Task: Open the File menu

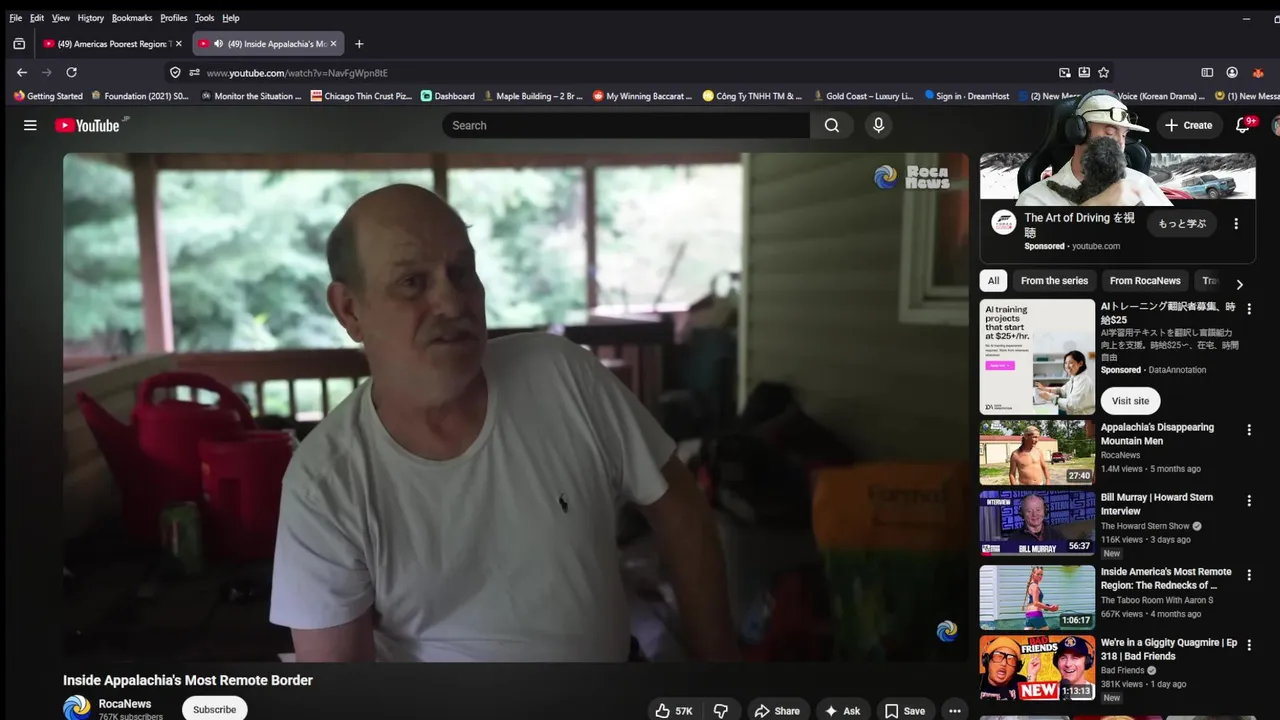Action: (x=16, y=18)
